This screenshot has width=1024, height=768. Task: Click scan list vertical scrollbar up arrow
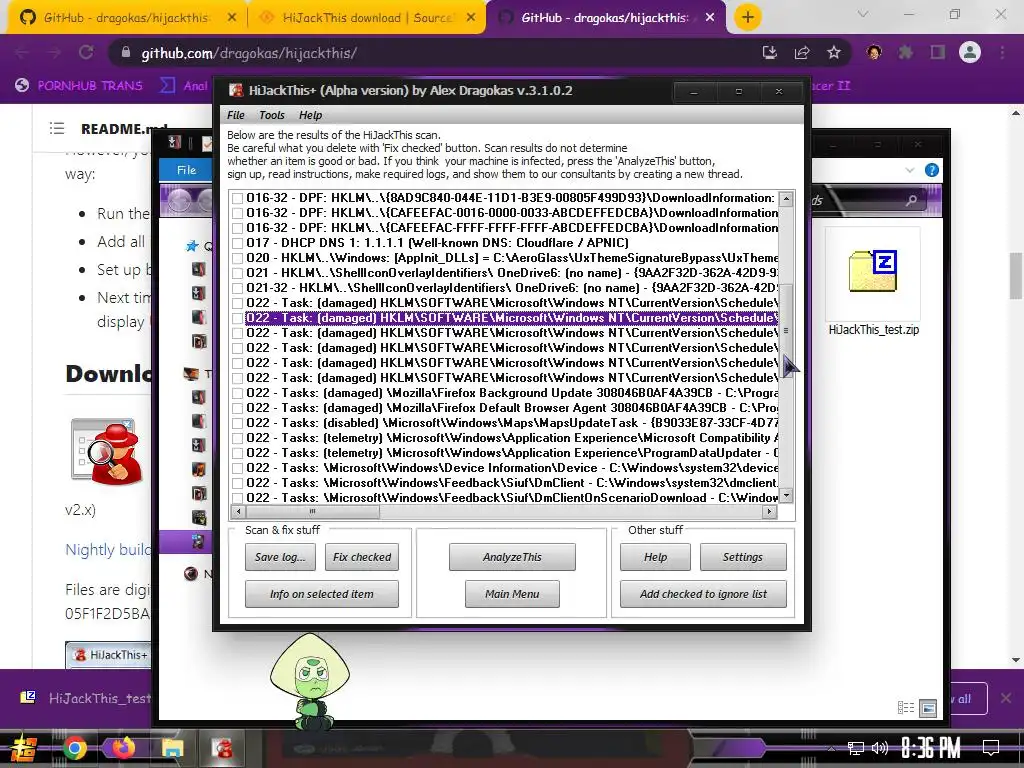(786, 199)
